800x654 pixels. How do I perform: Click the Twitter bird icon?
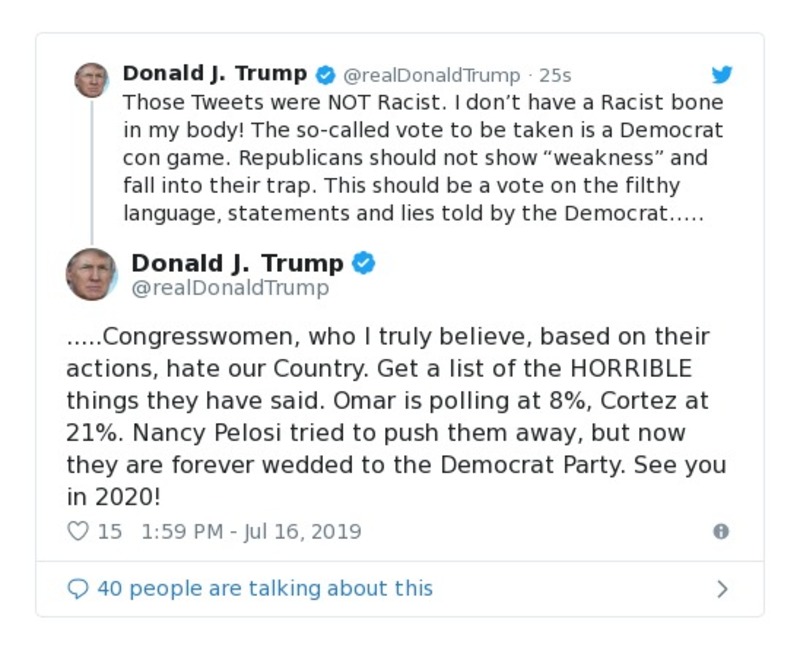coord(722,74)
